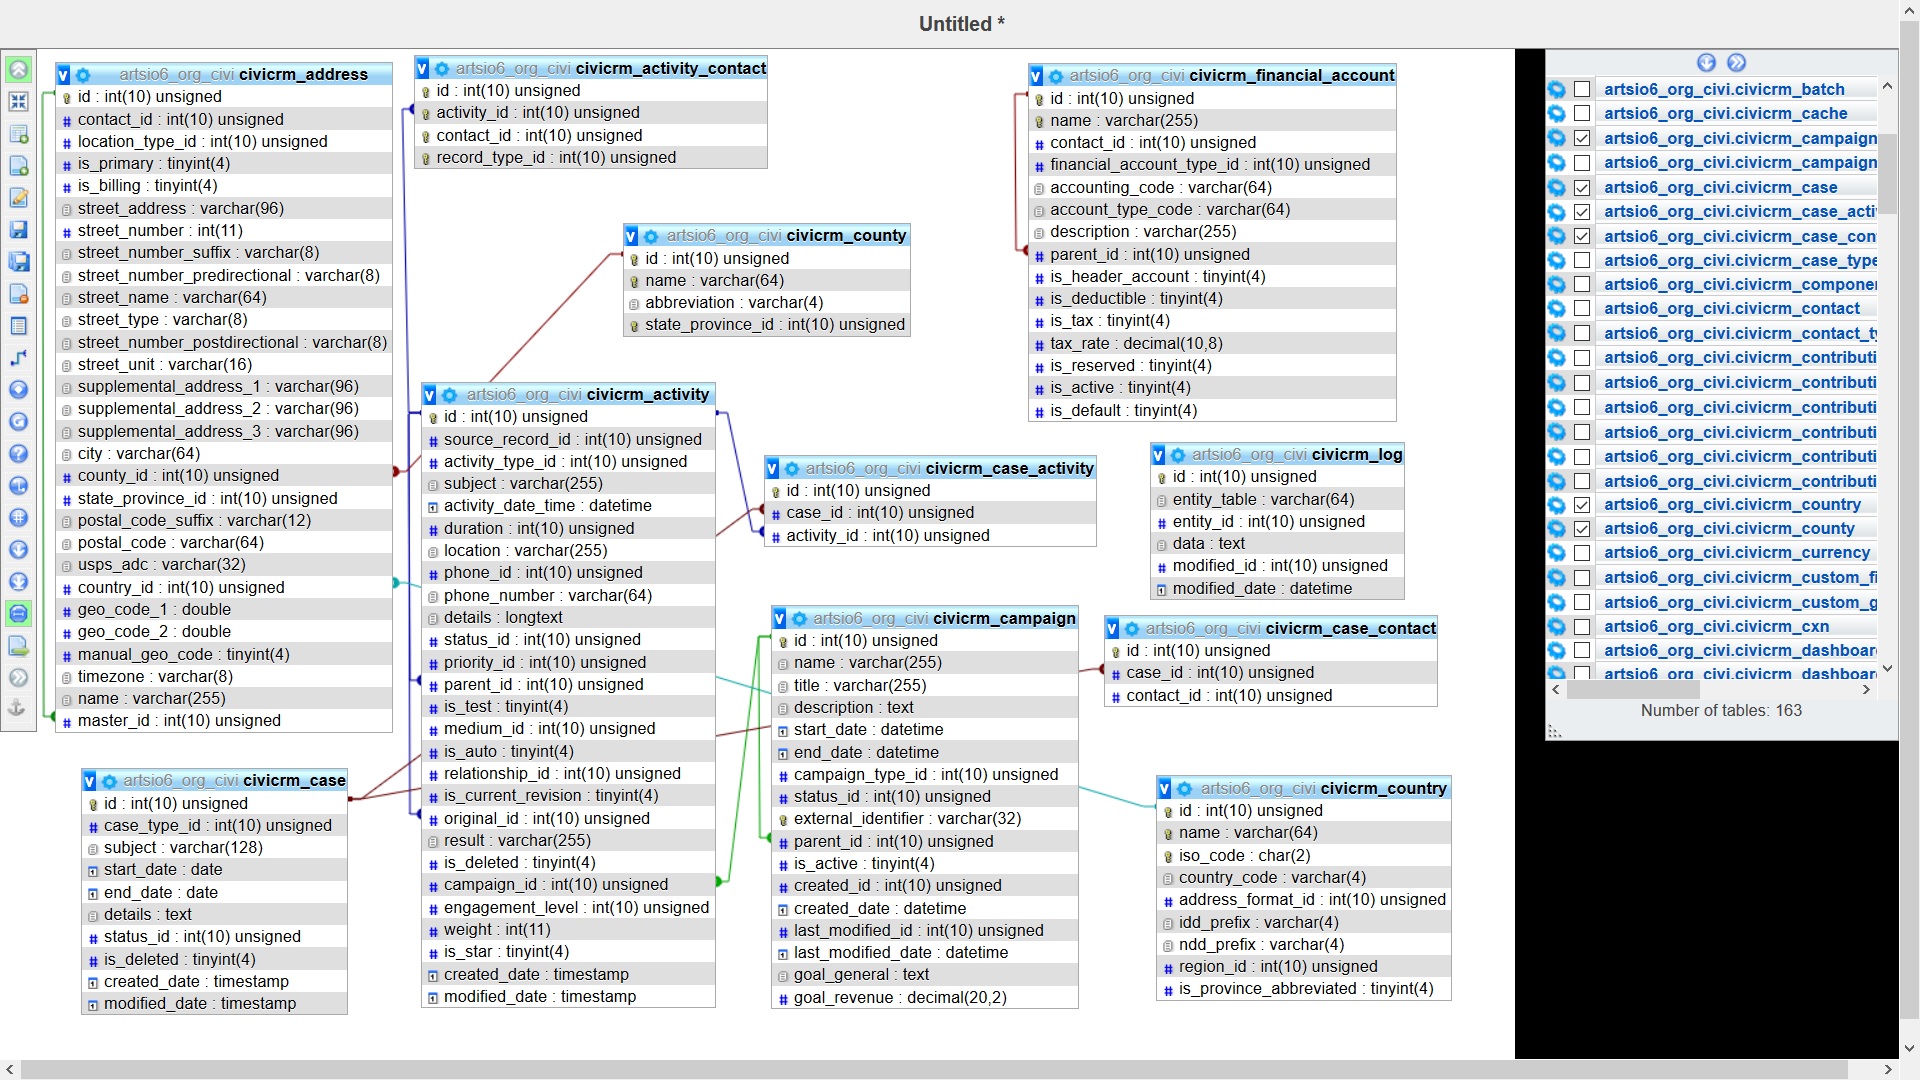Save the current designer page
Screen dimensions: 1920x1080
[18, 230]
